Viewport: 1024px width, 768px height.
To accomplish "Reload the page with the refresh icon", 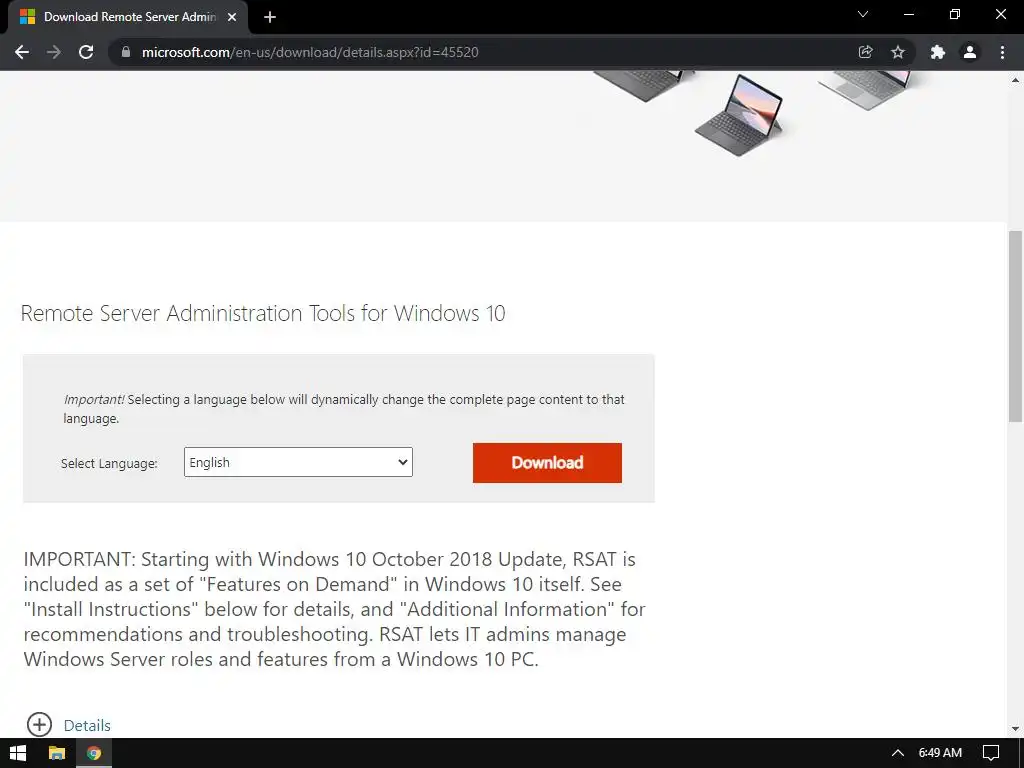I will click(86, 52).
